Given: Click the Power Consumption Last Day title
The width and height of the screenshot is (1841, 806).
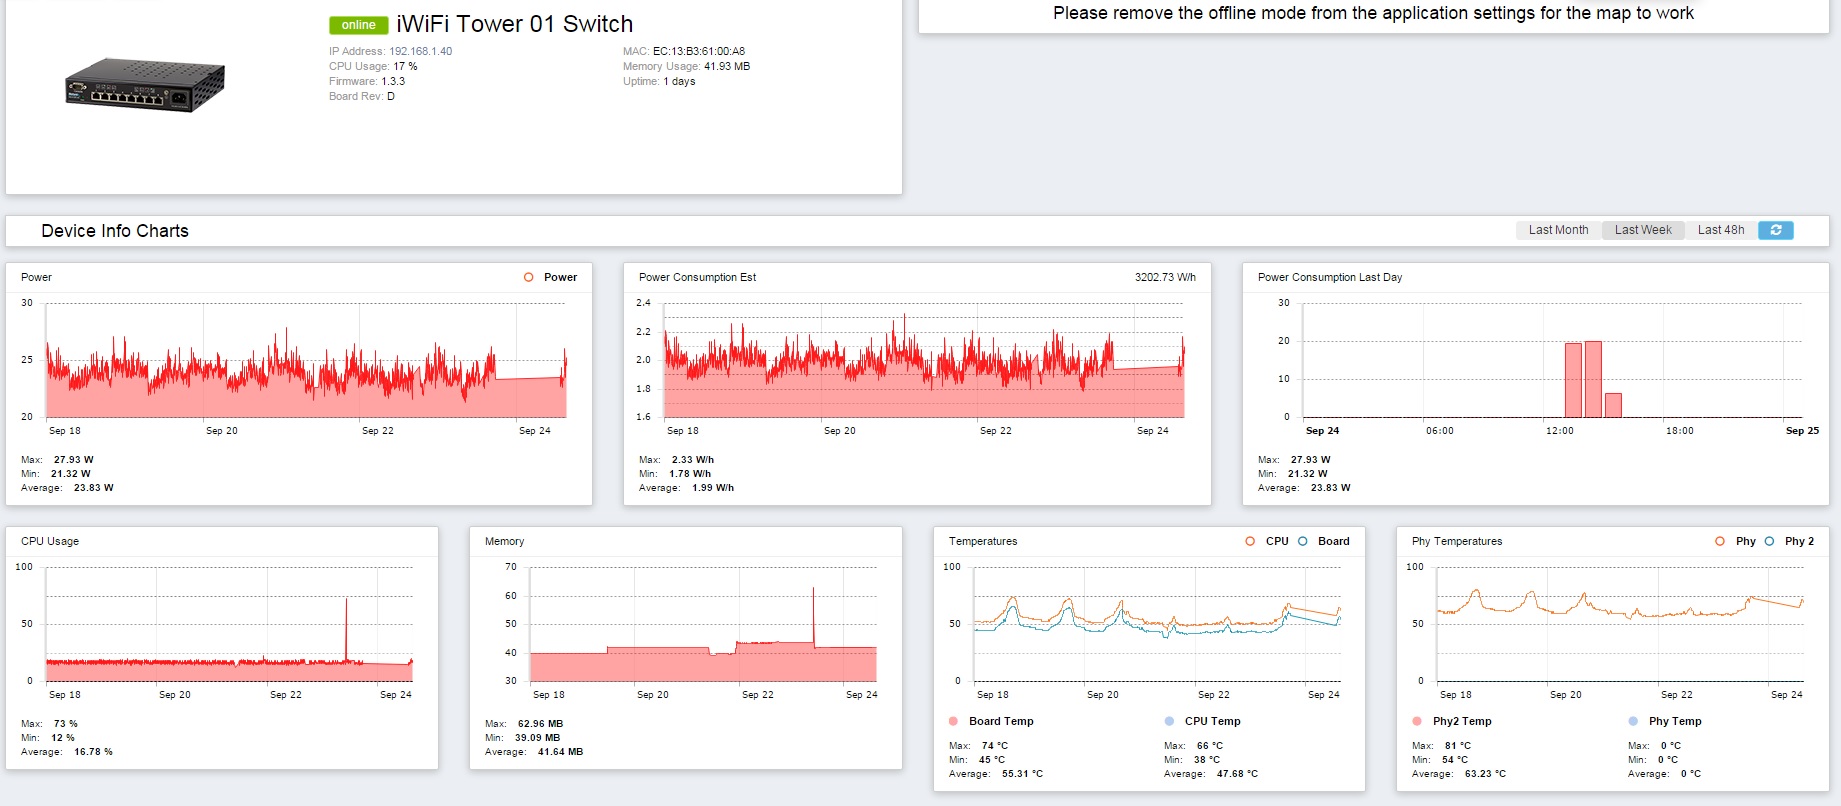Looking at the screenshot, I should click(x=1330, y=277).
